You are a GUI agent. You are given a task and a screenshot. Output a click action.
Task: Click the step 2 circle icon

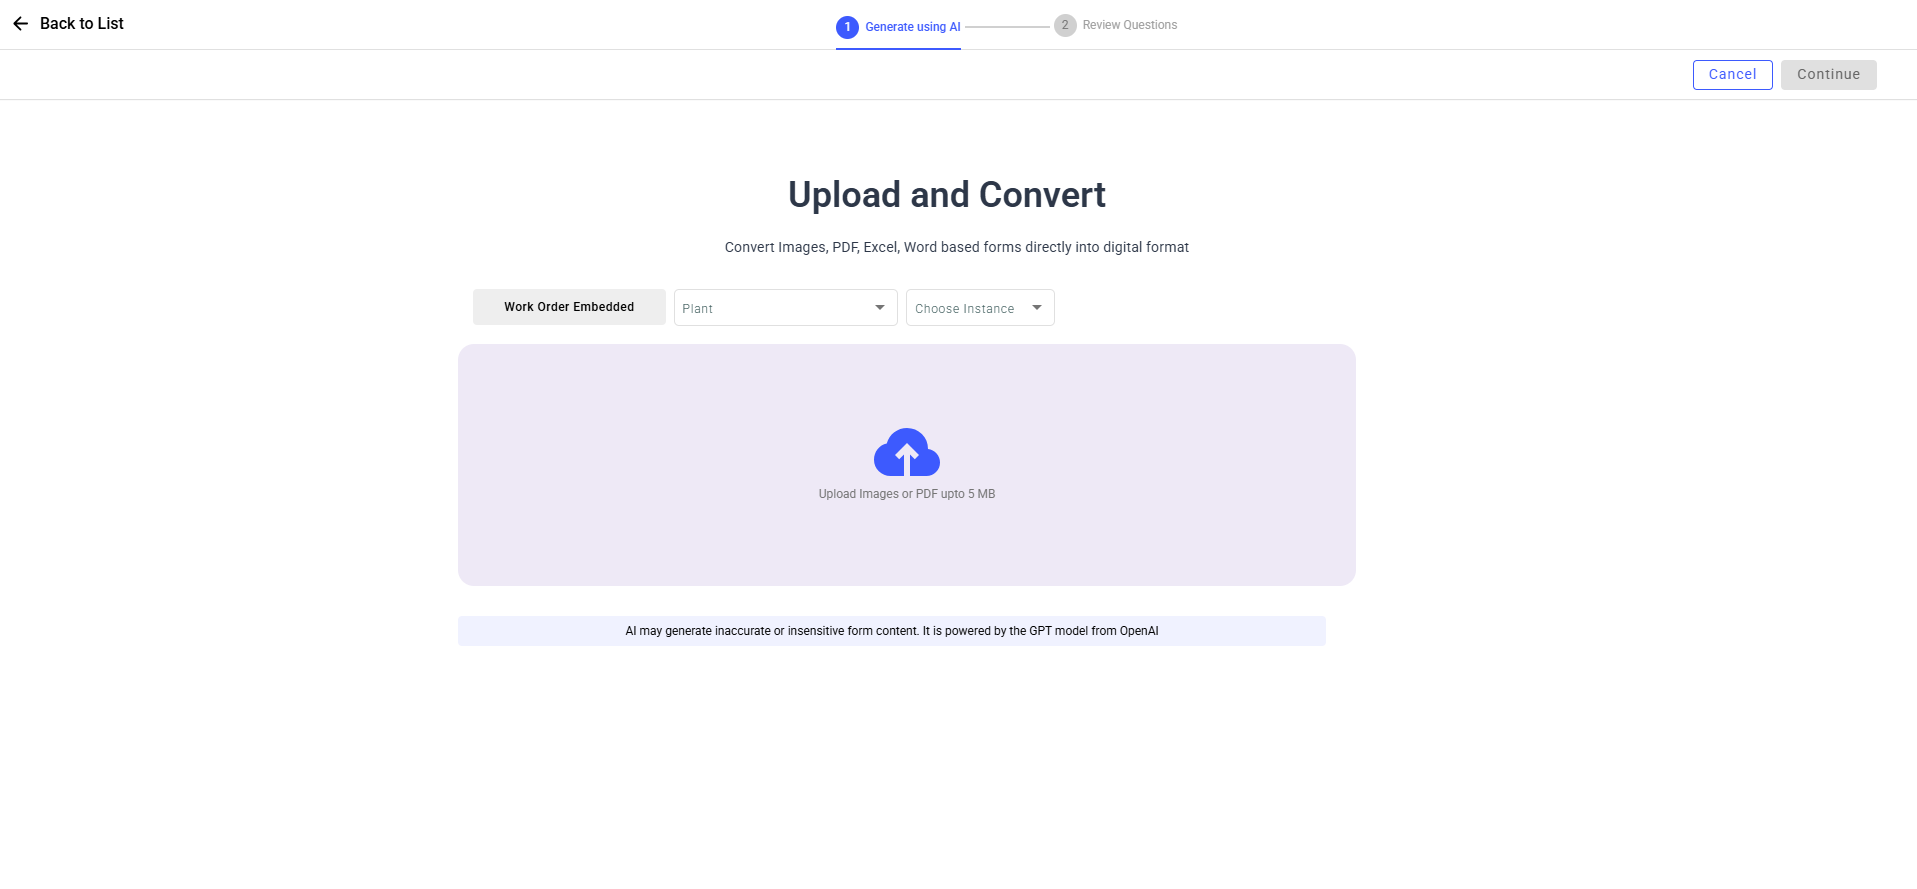(1065, 25)
